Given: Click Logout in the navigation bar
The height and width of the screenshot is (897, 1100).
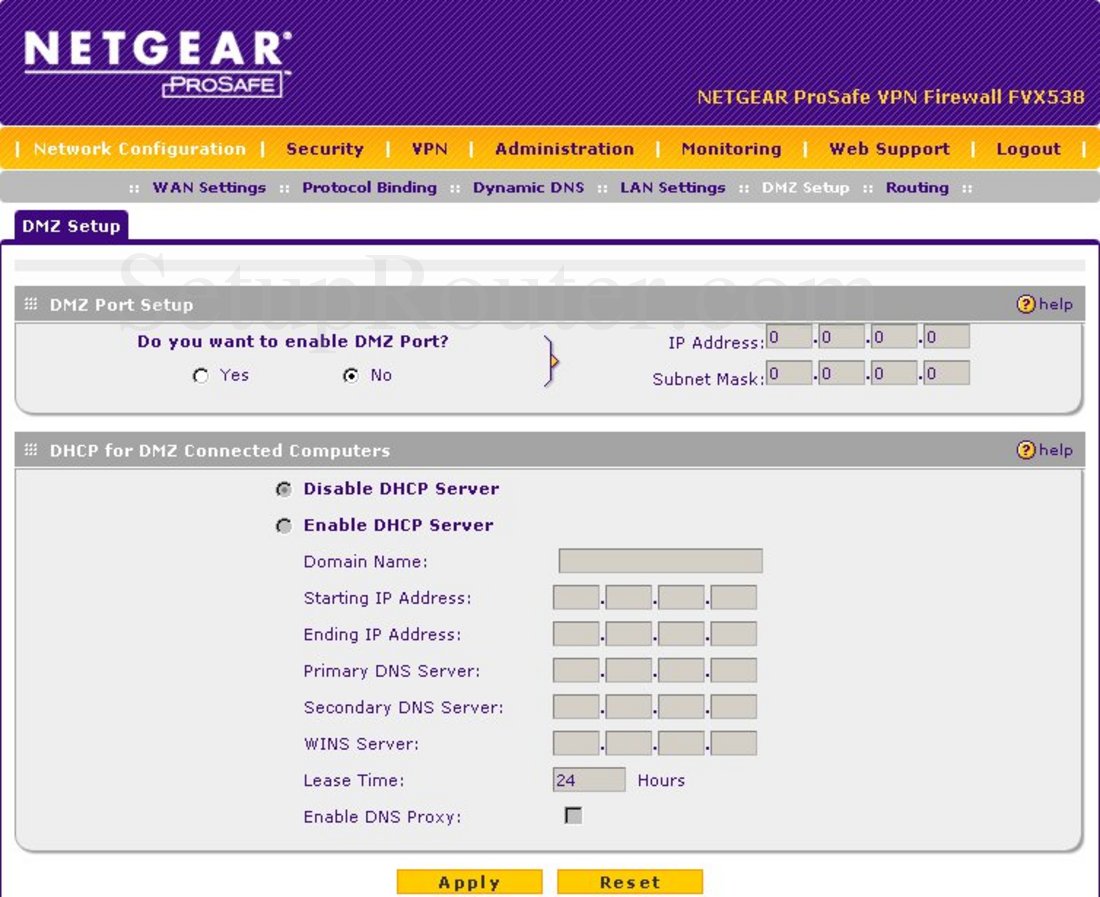Looking at the screenshot, I should point(1028,149).
